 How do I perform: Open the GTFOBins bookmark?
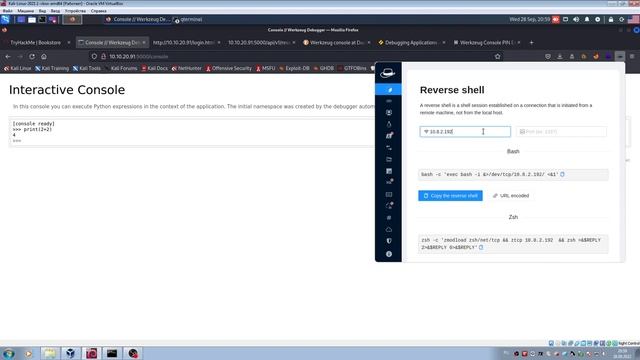click(x=352, y=68)
